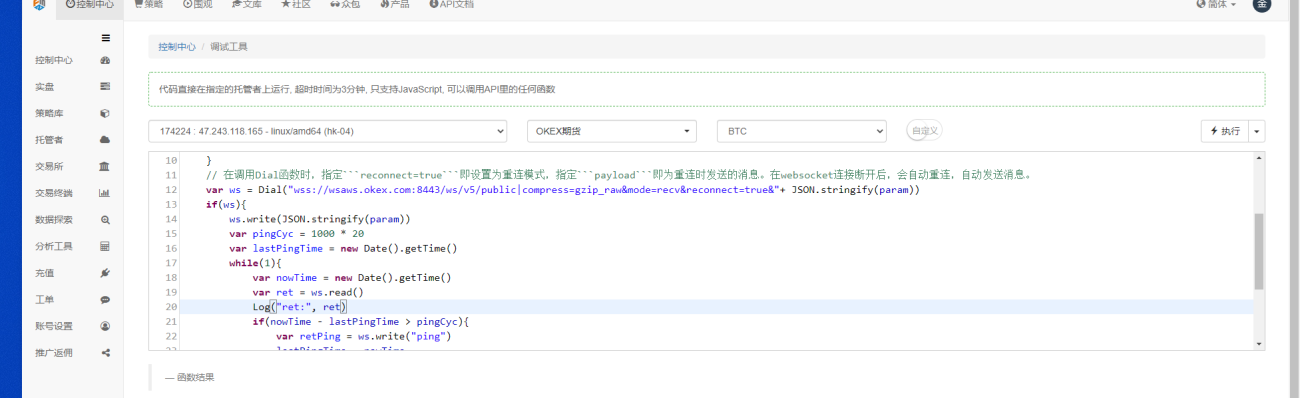Open 分析工具 calculator icon in sidebar
The height and width of the screenshot is (398, 1300).
click(105, 246)
